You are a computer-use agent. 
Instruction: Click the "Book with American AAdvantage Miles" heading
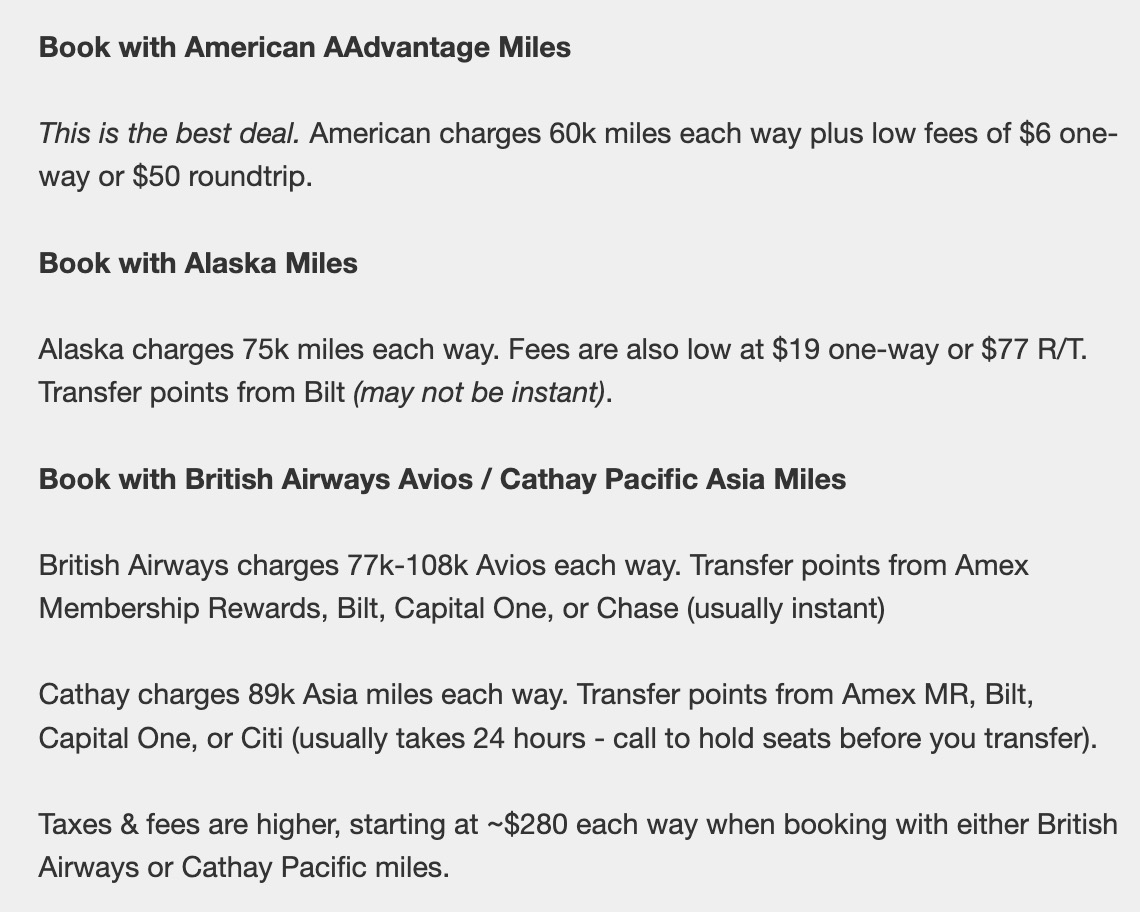(x=304, y=47)
